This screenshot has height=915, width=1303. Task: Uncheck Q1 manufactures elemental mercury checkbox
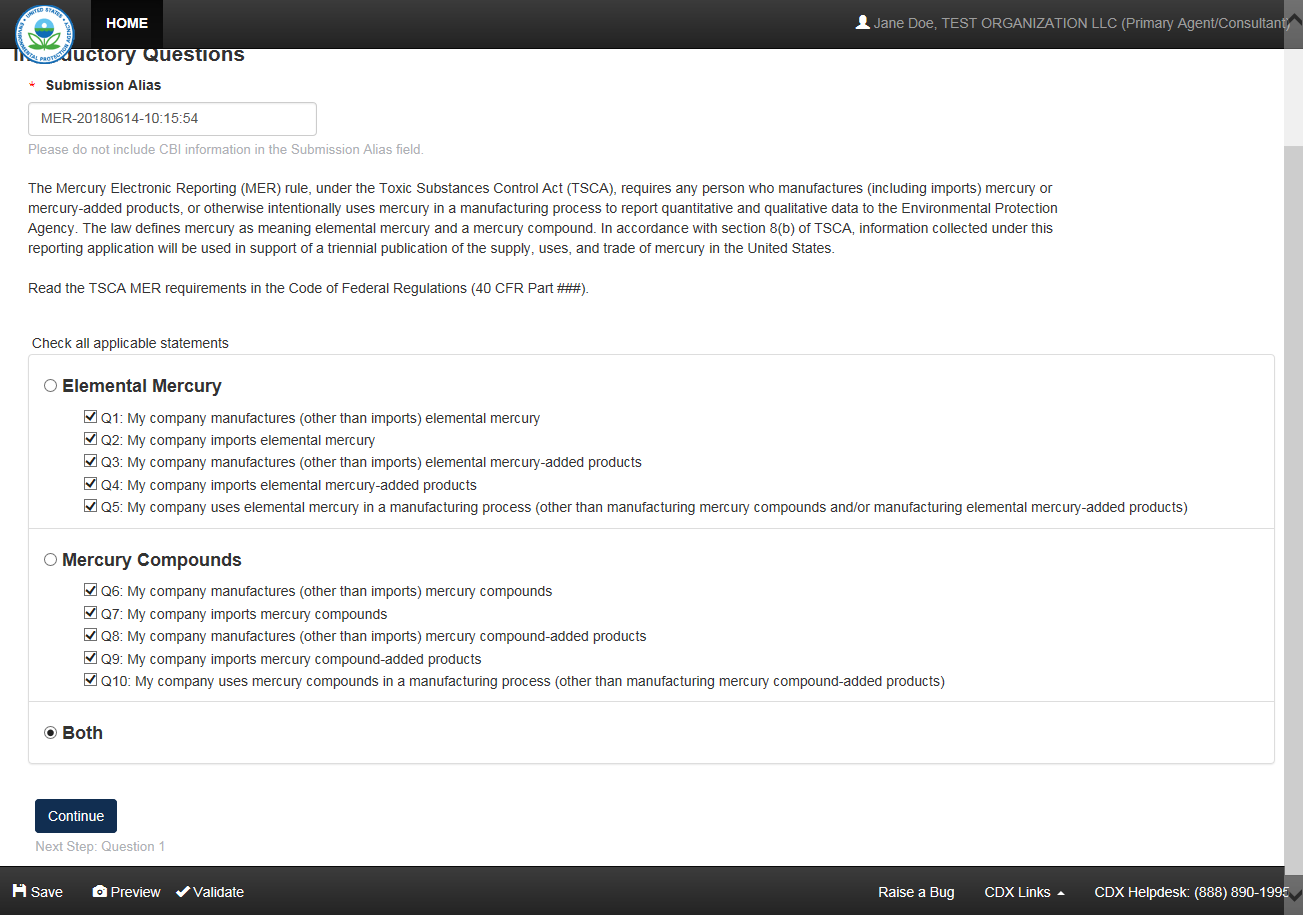click(91, 417)
